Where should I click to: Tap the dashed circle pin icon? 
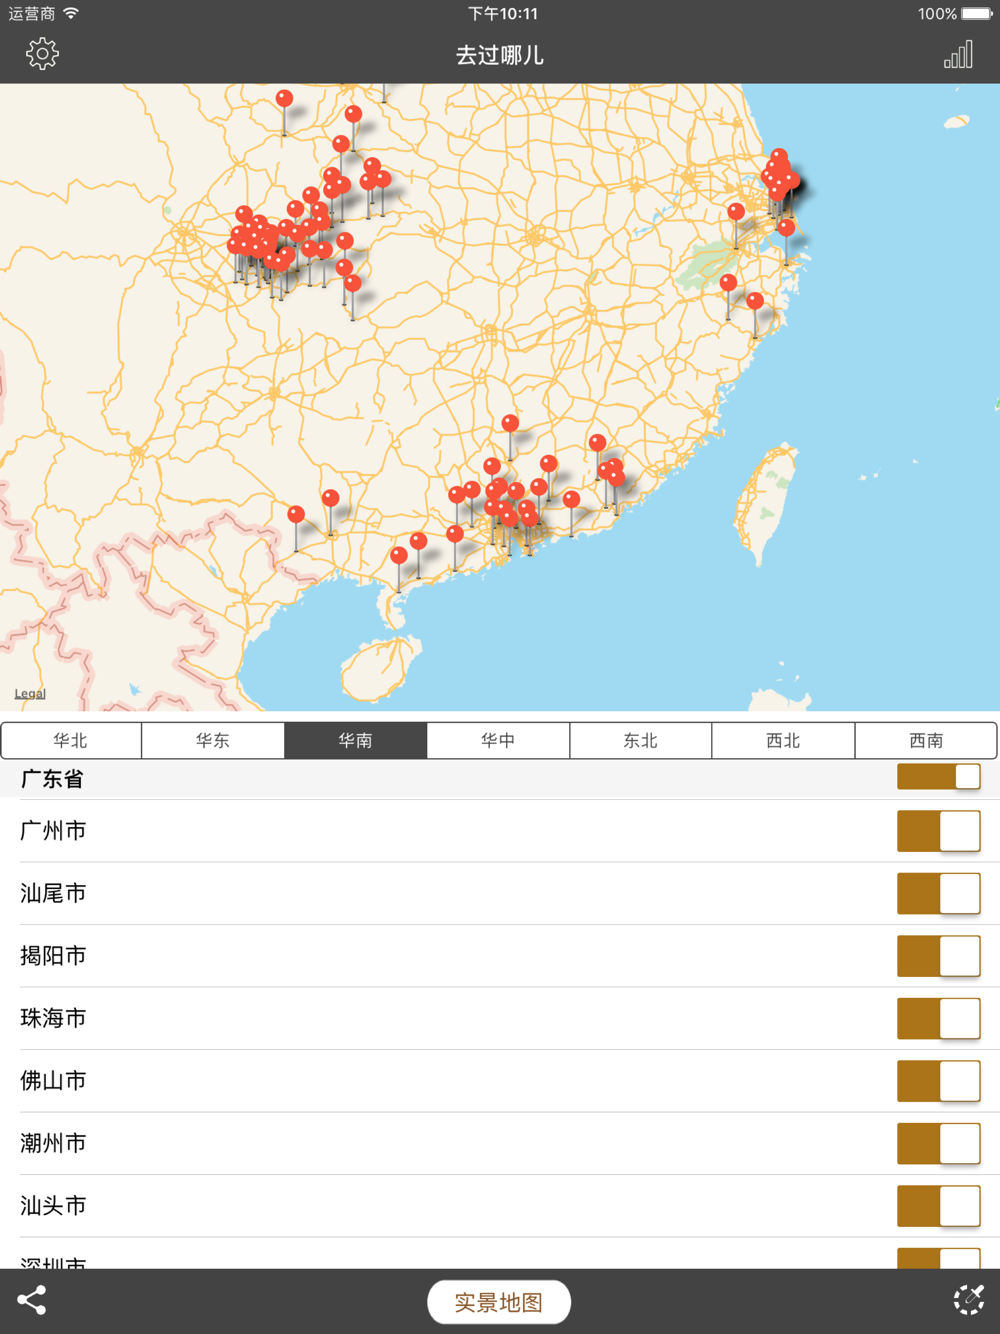968,1300
